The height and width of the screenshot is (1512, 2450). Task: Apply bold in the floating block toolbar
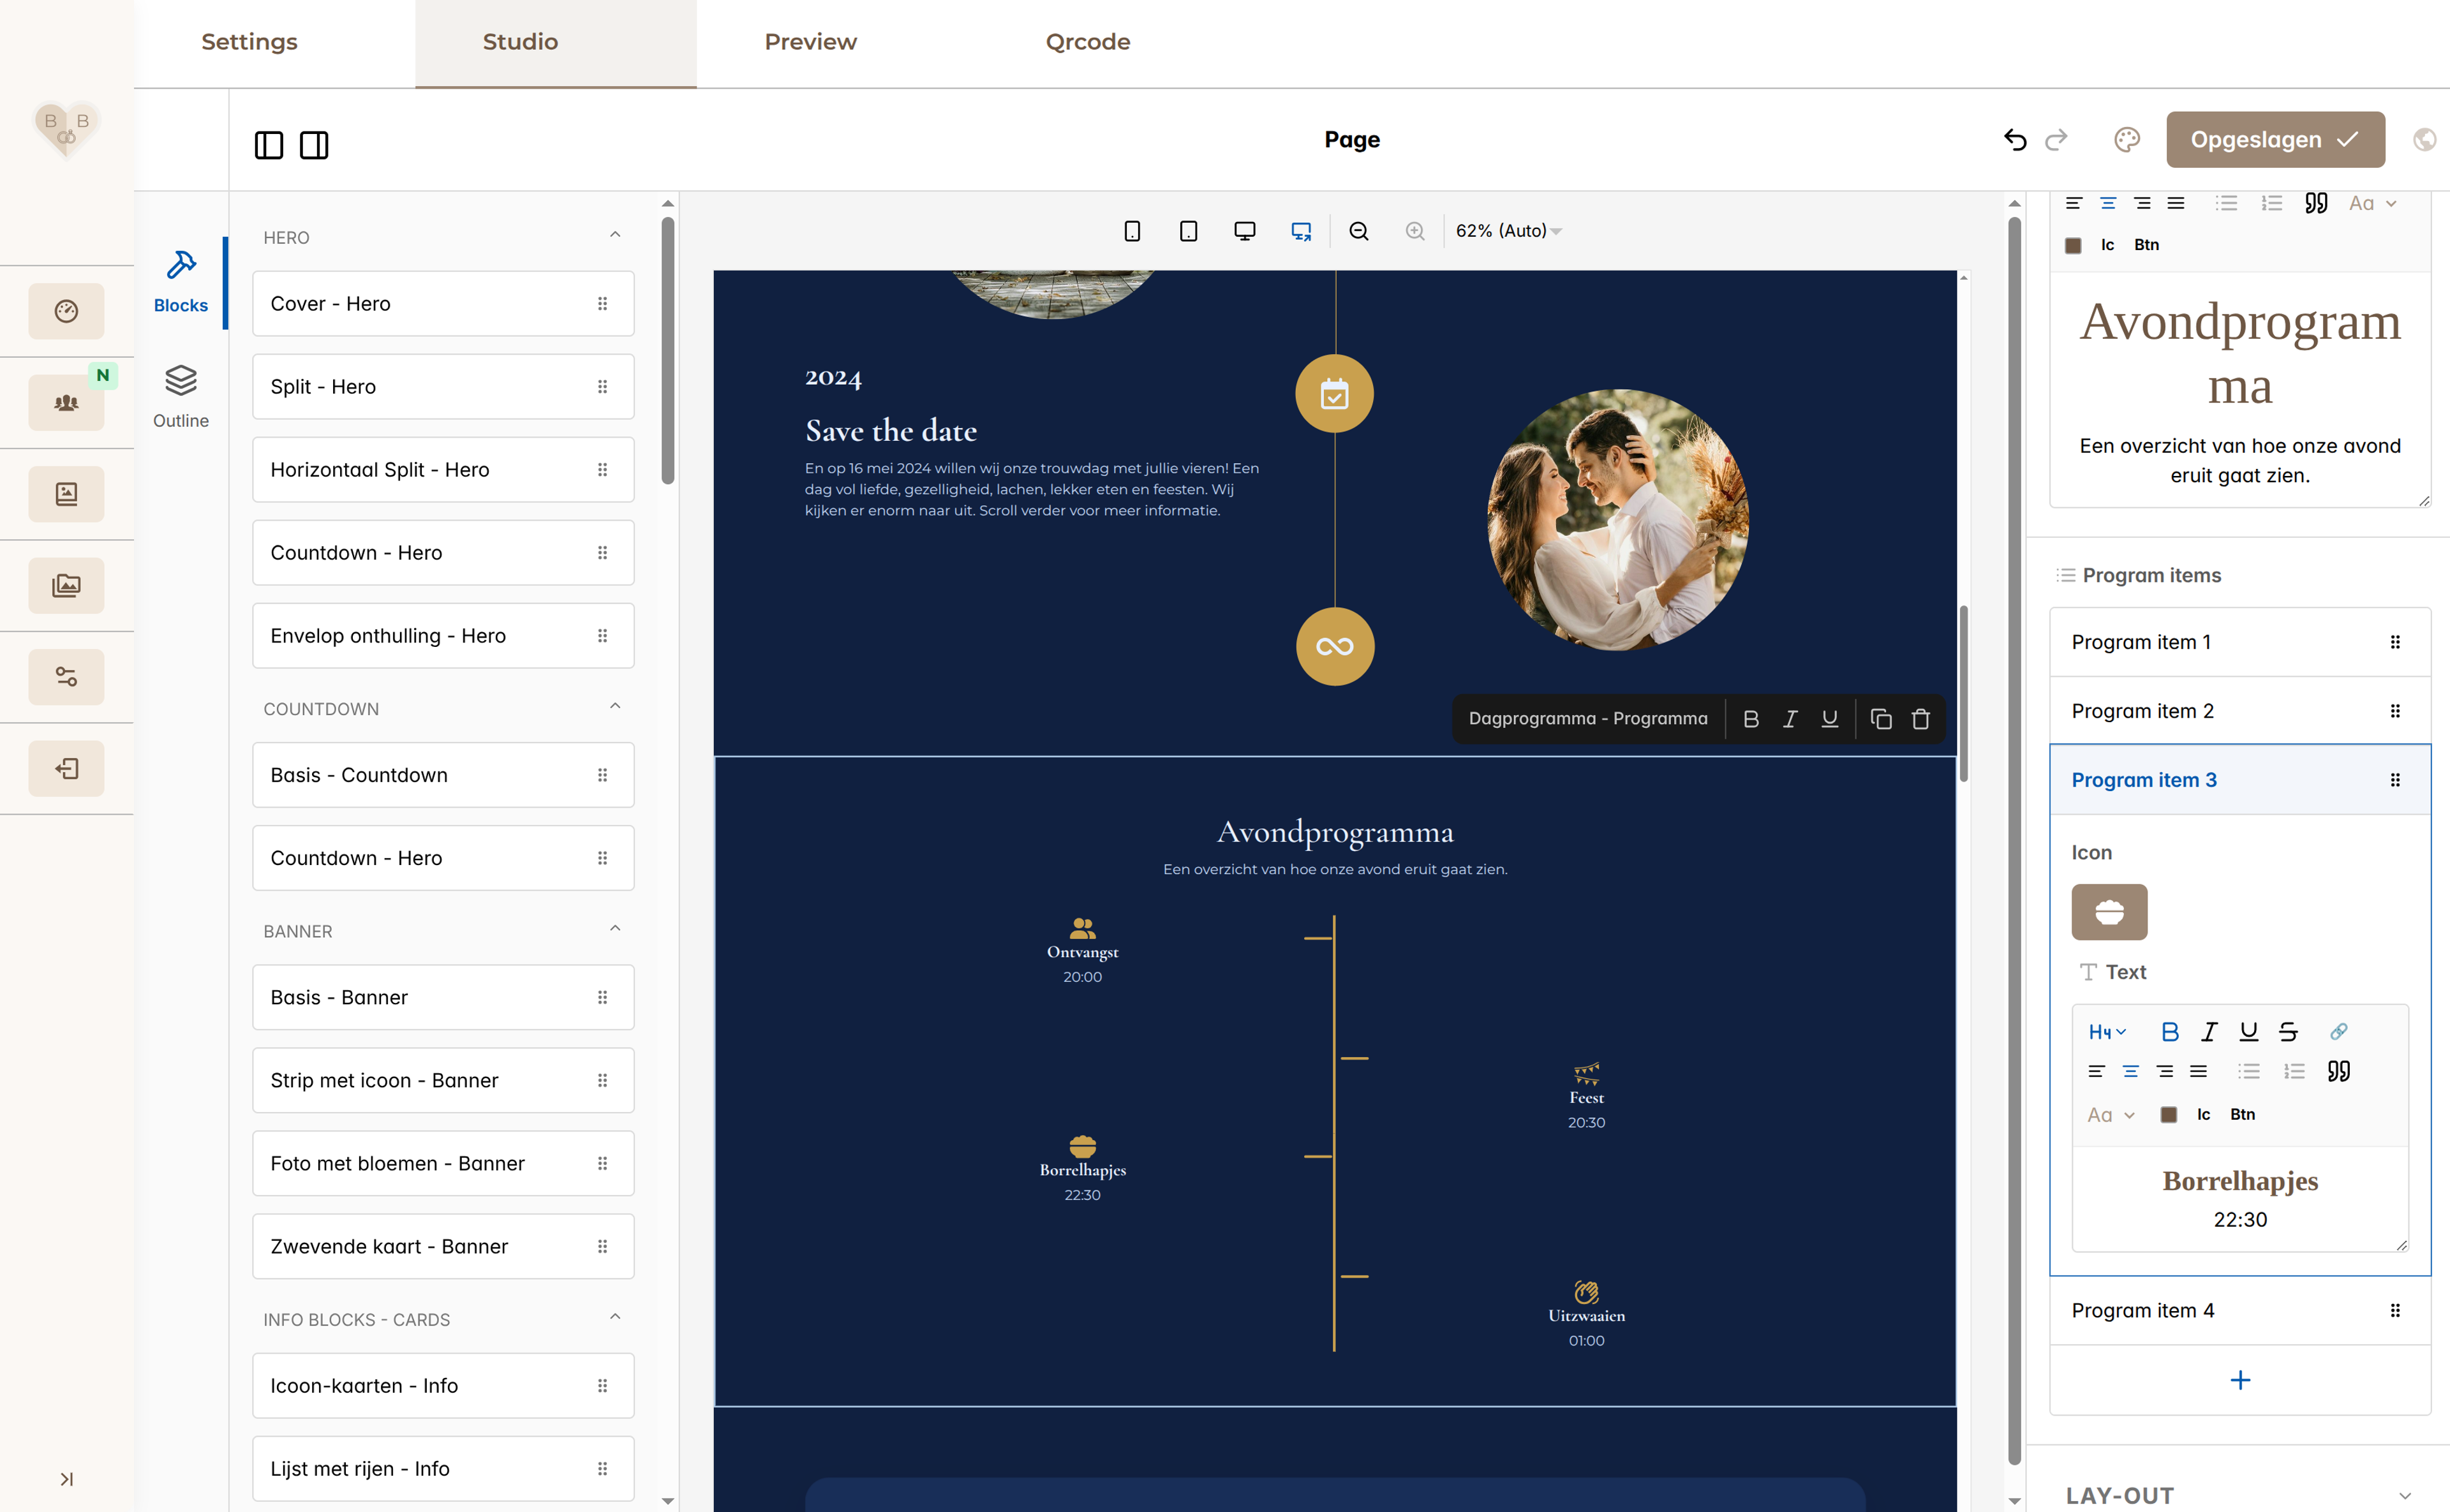(1751, 719)
